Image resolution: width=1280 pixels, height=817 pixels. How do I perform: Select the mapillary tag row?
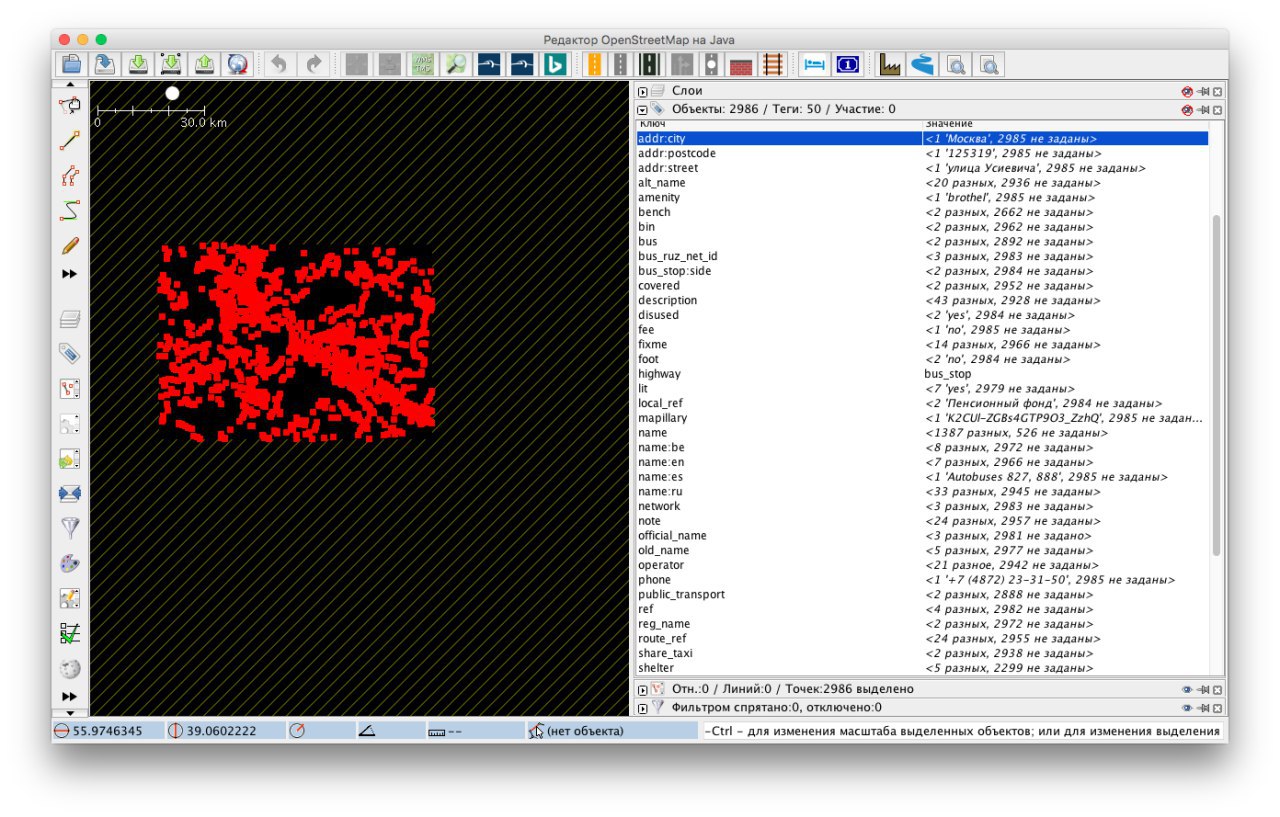click(x=922, y=418)
